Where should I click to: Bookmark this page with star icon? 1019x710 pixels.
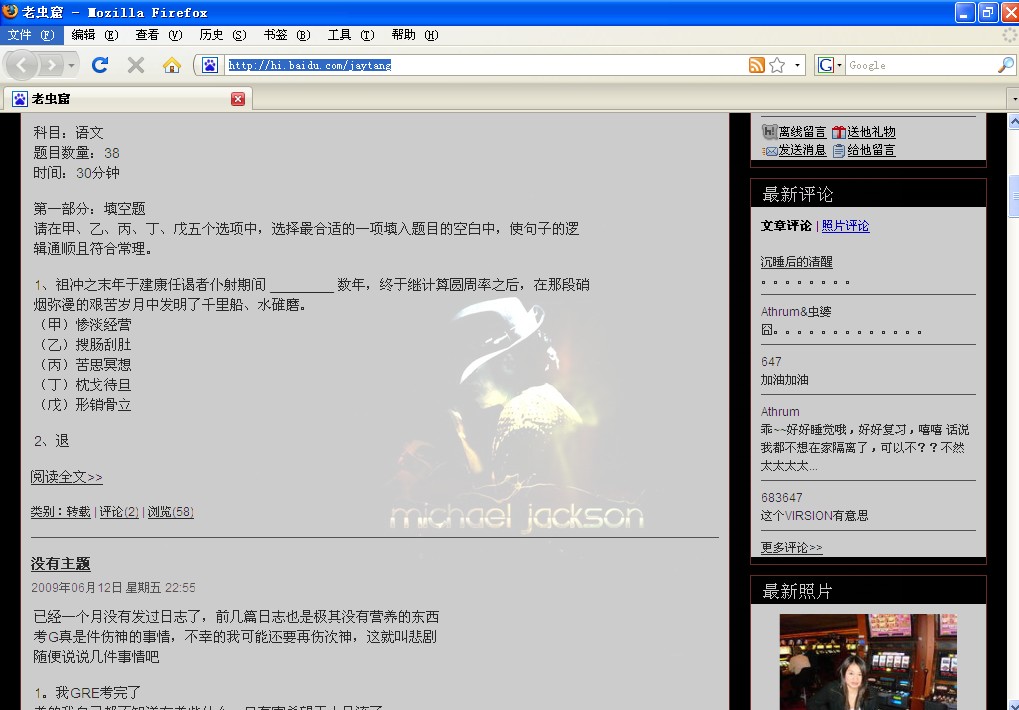click(777, 65)
